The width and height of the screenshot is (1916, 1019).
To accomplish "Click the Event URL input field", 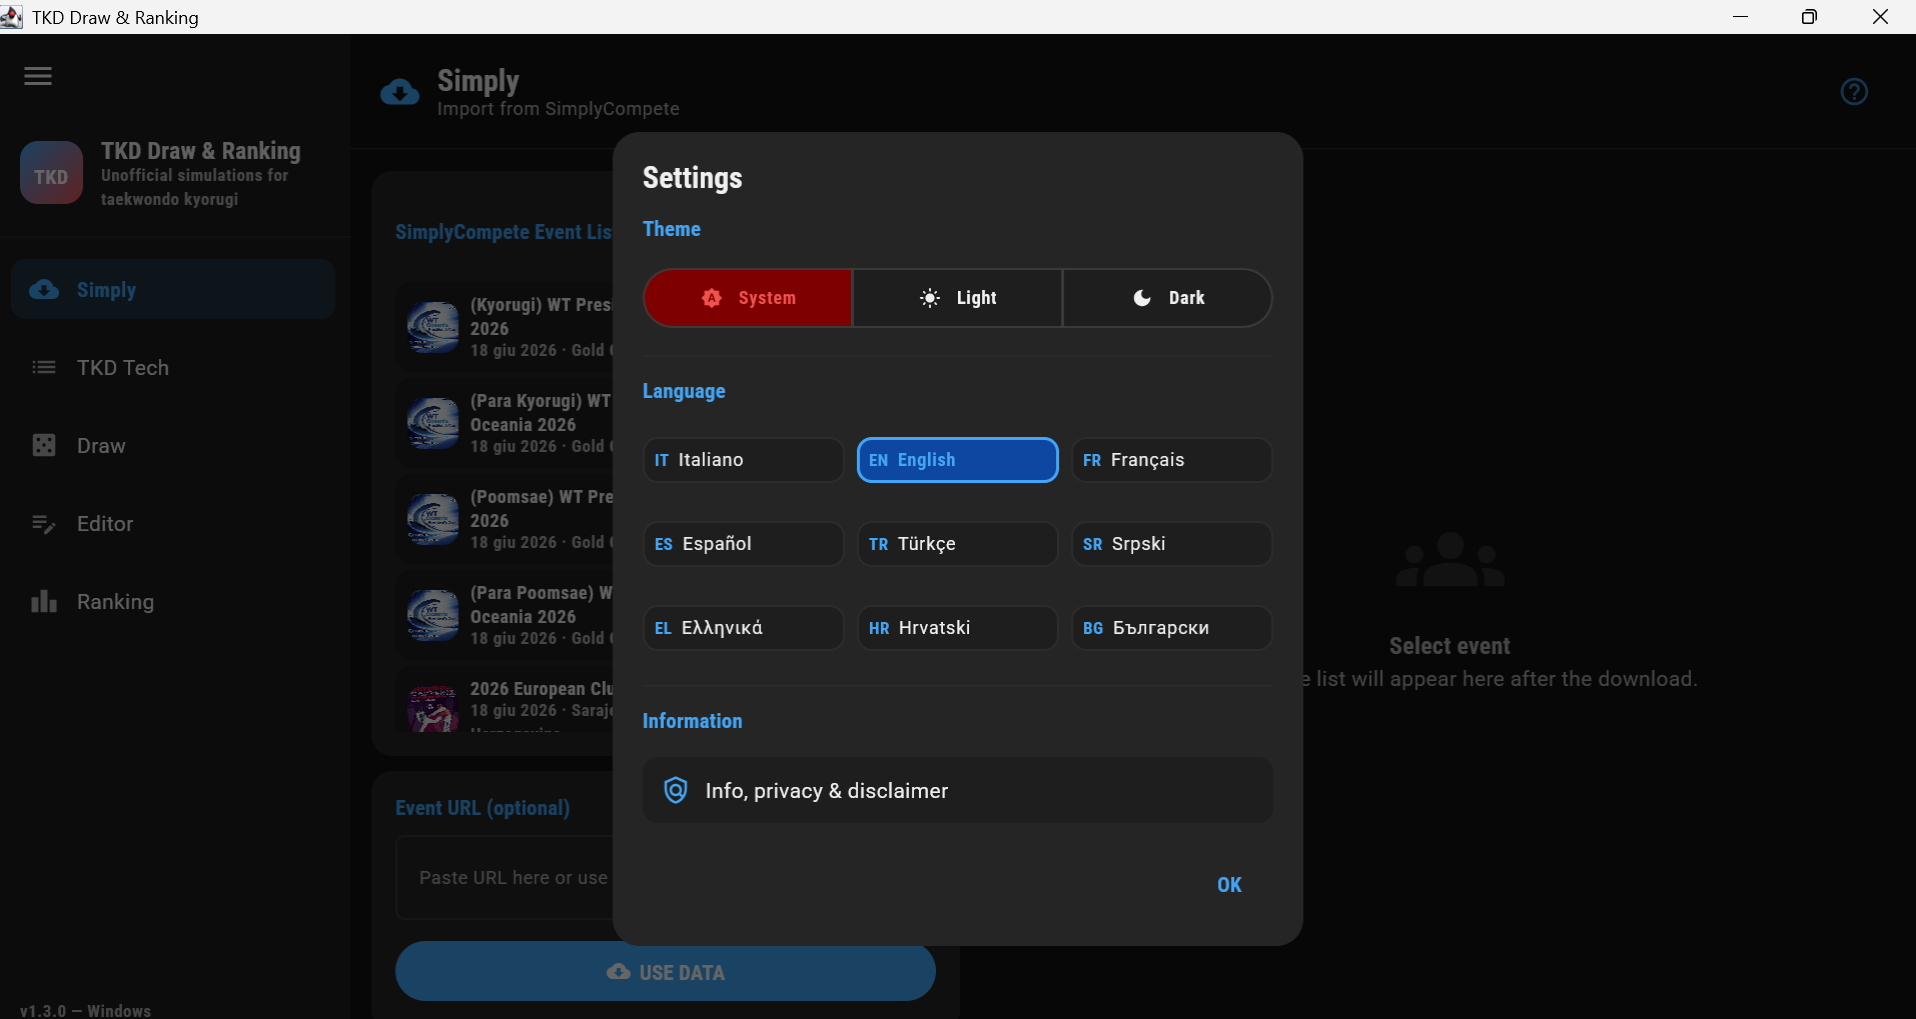I will click(x=505, y=878).
